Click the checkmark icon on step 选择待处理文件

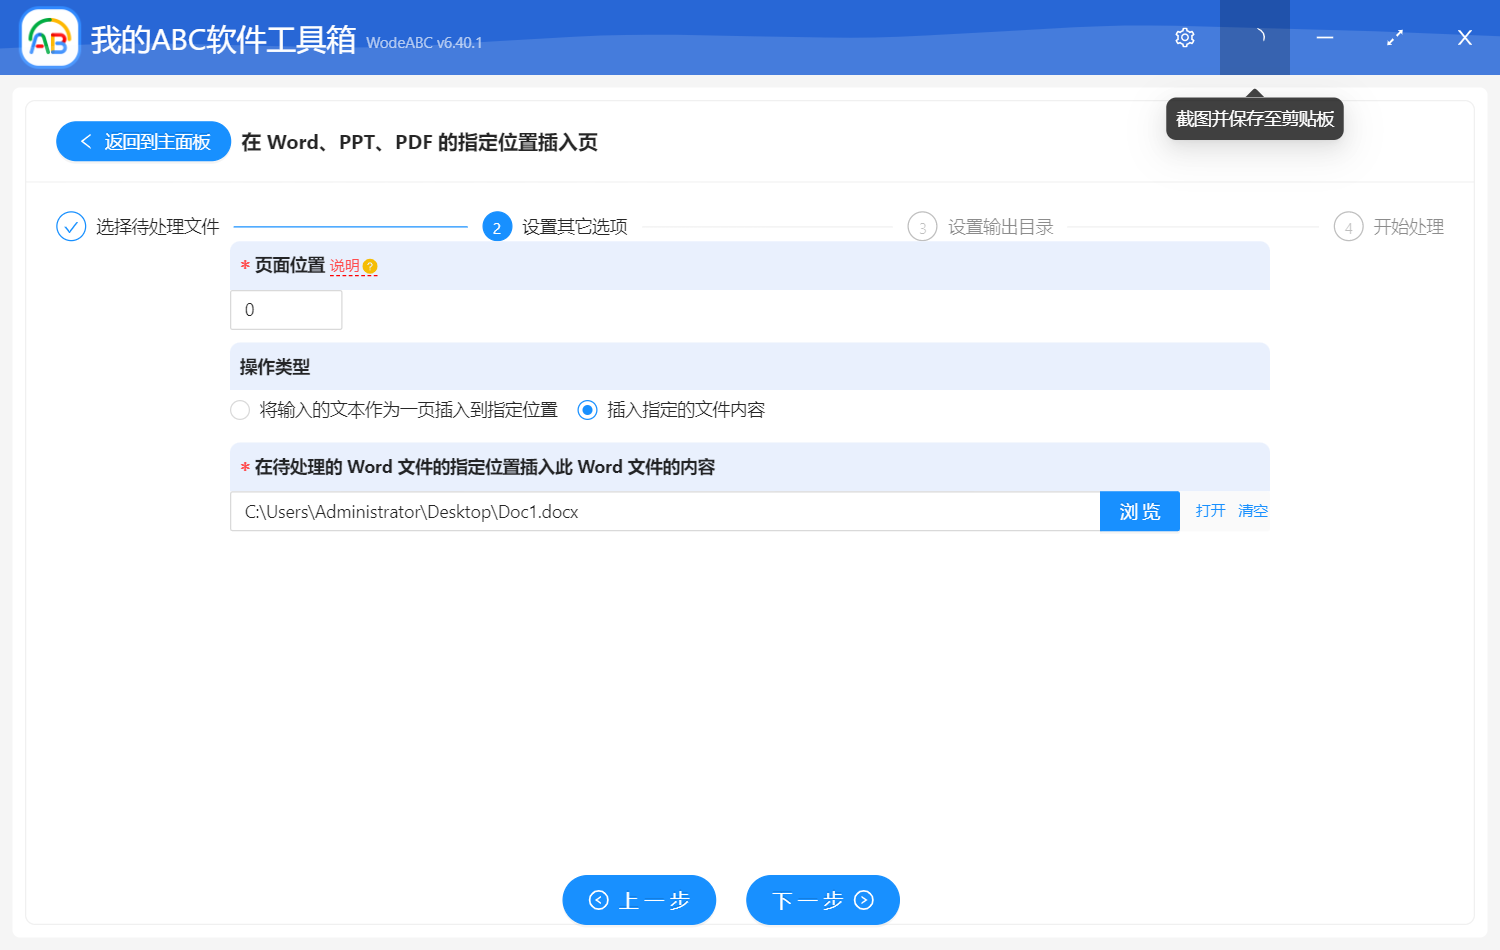click(70, 226)
